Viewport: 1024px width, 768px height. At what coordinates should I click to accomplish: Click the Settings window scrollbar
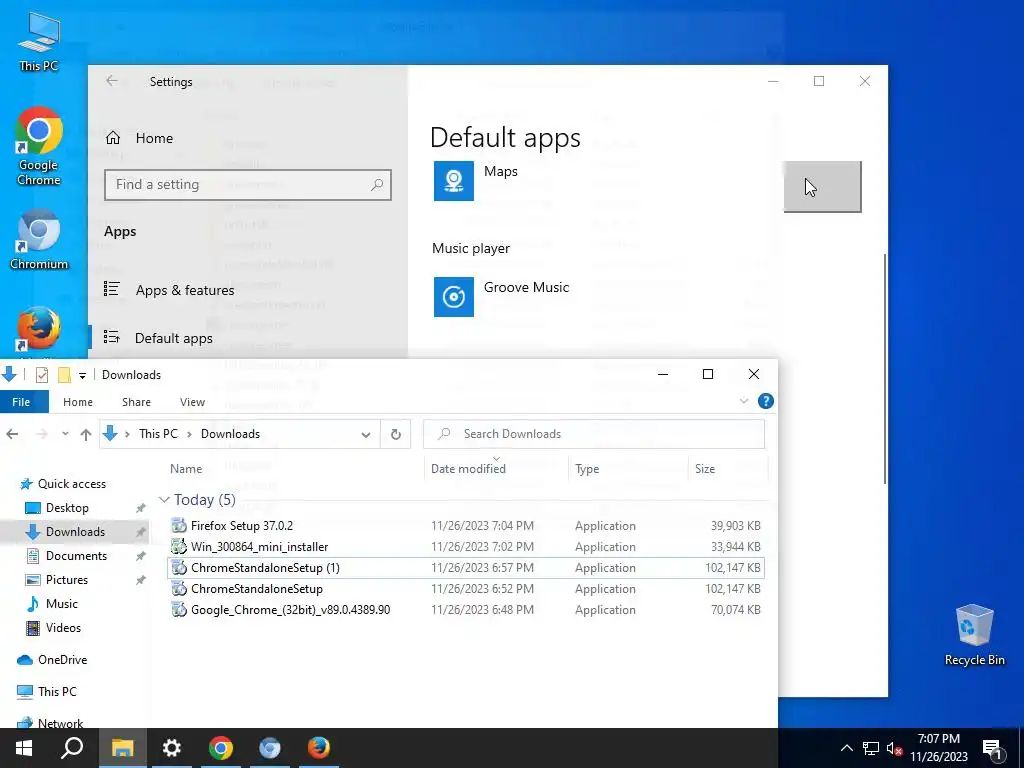coord(885,369)
